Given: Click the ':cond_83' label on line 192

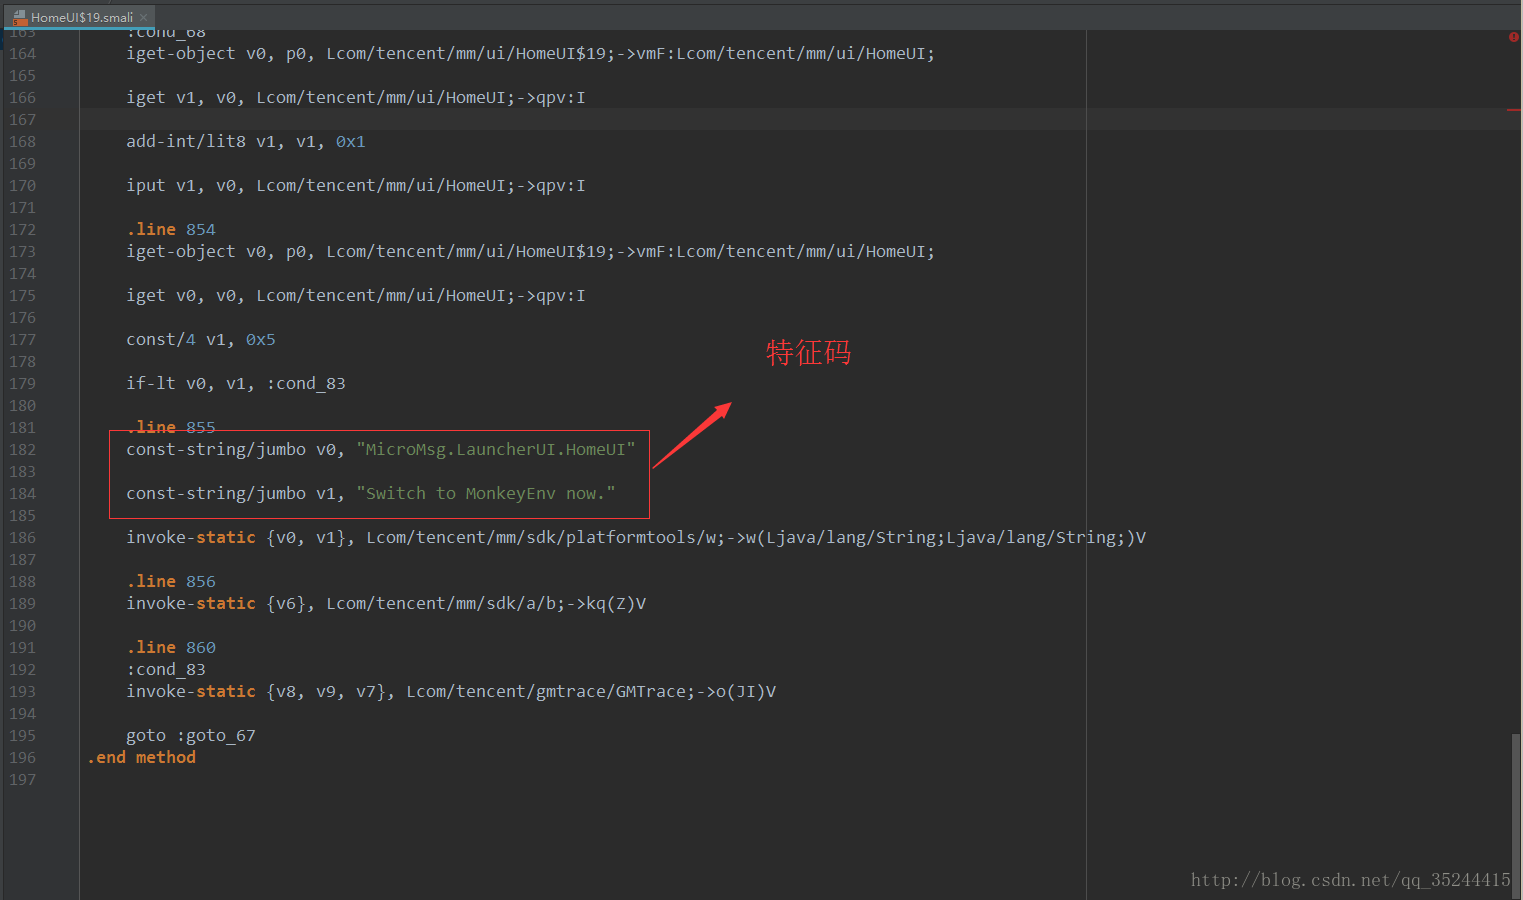Looking at the screenshot, I should coord(166,670).
